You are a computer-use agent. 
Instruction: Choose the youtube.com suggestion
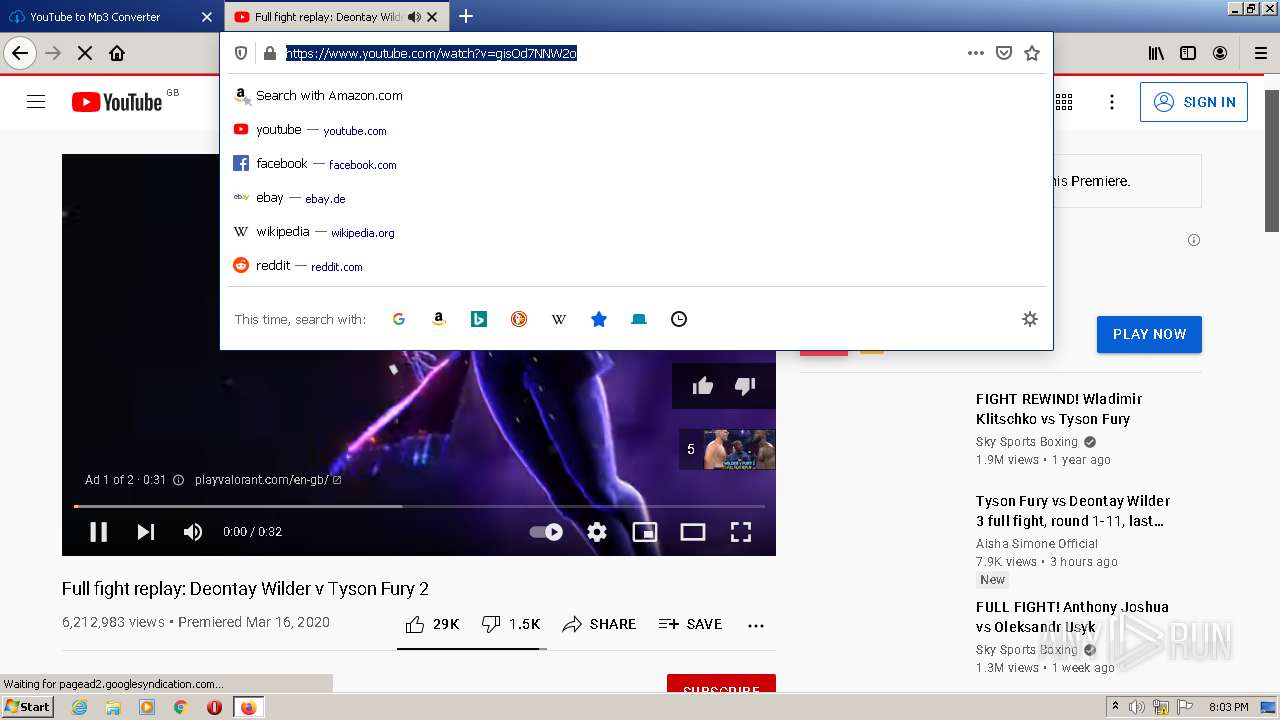pyautogui.click(x=636, y=130)
